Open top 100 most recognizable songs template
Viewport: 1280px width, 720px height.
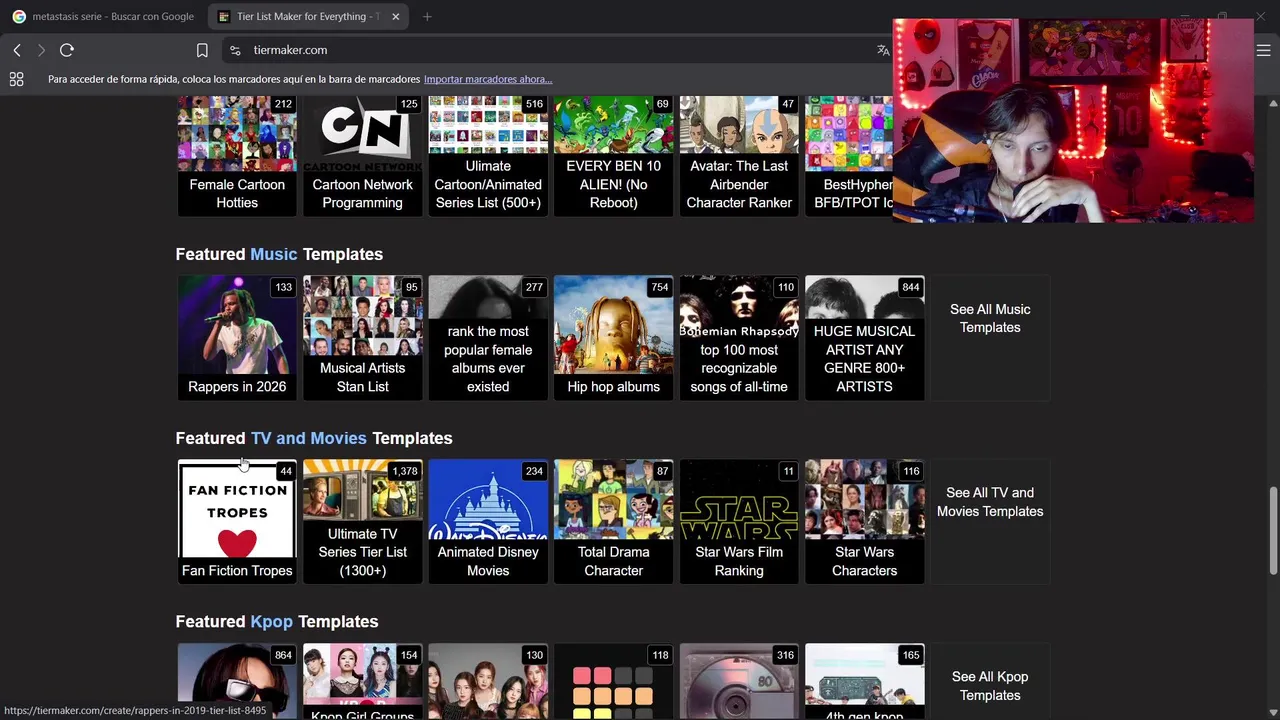click(739, 338)
